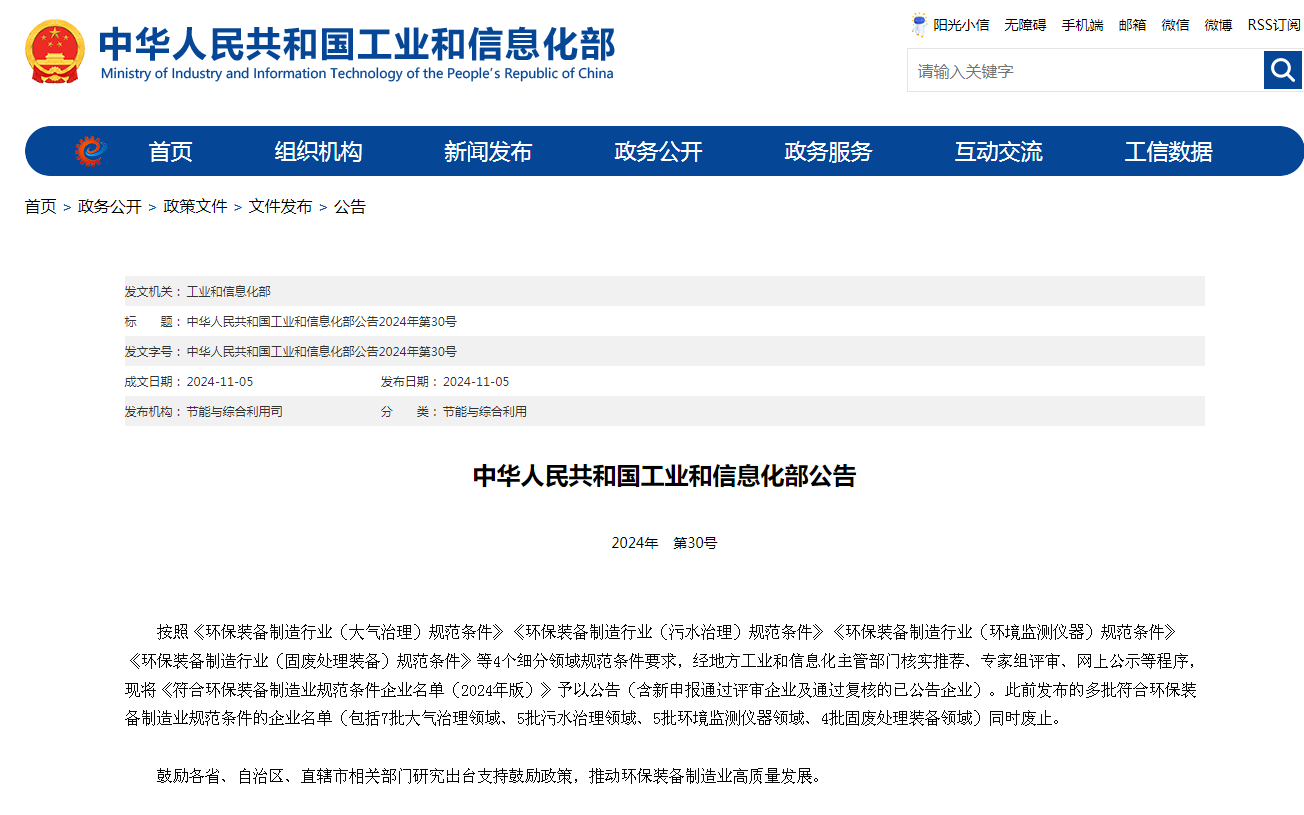Screen dimensions: 1304x815
Task: Go to 首页 in the breadcrumb
Action: pyautogui.click(x=41, y=206)
